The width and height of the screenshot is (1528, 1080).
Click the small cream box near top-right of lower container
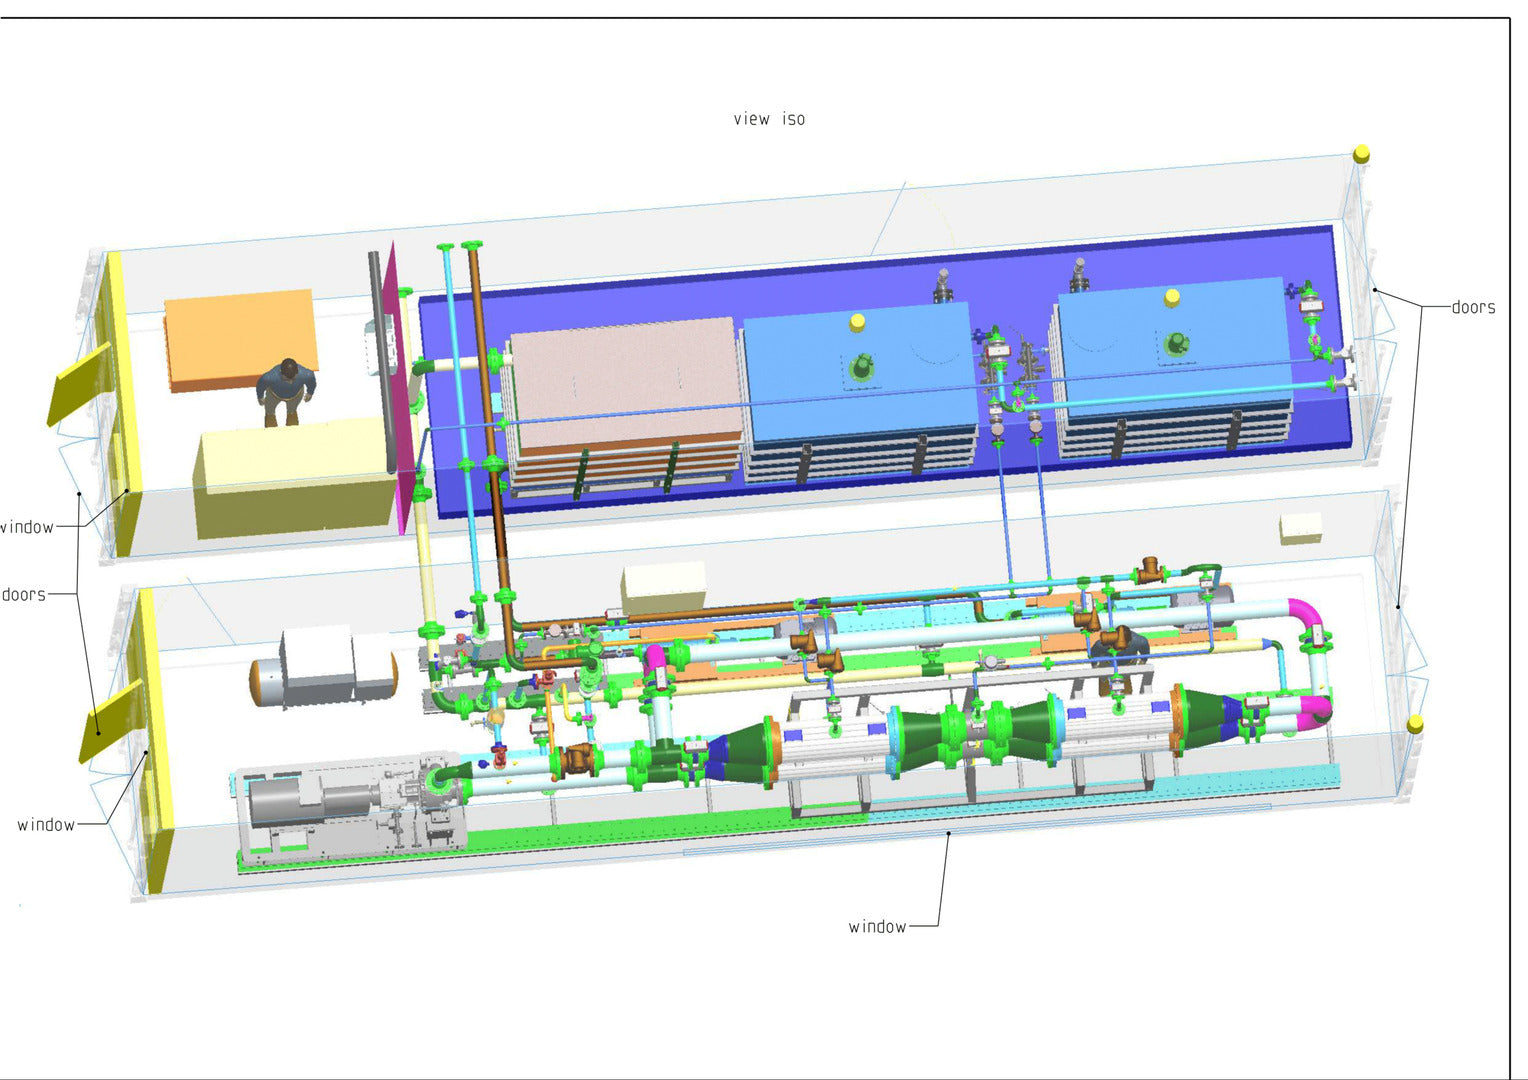[1301, 528]
